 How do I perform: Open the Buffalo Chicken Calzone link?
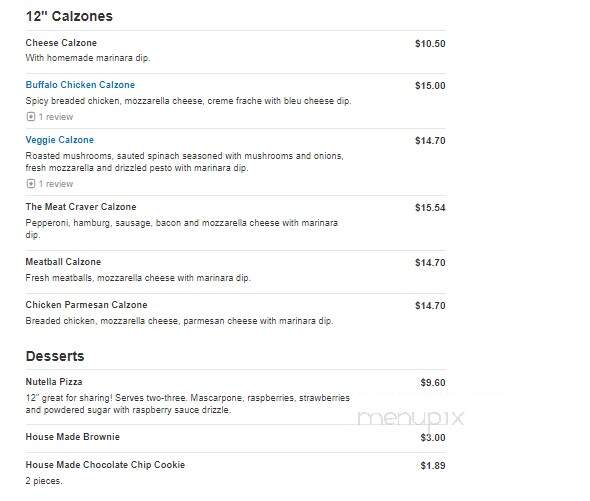pyautogui.click(x=80, y=85)
